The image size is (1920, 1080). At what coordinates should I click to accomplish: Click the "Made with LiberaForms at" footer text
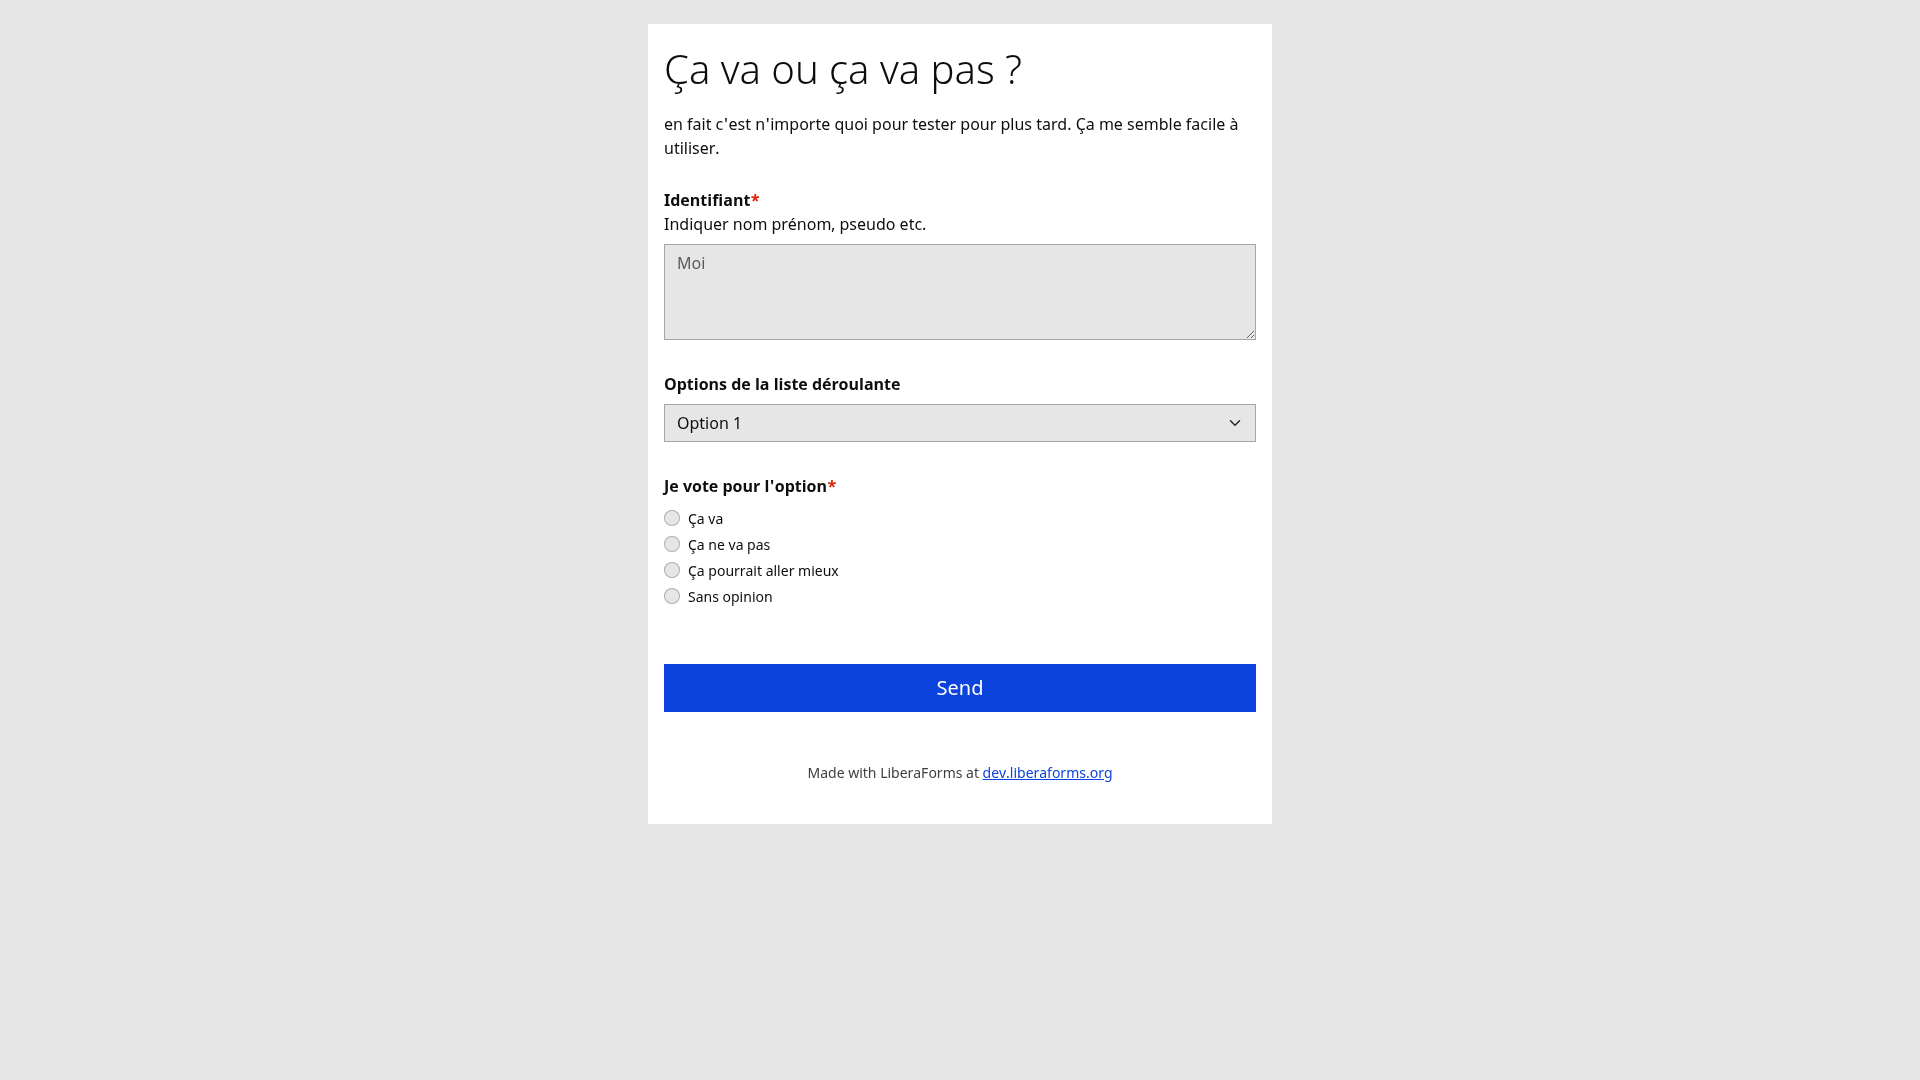893,773
